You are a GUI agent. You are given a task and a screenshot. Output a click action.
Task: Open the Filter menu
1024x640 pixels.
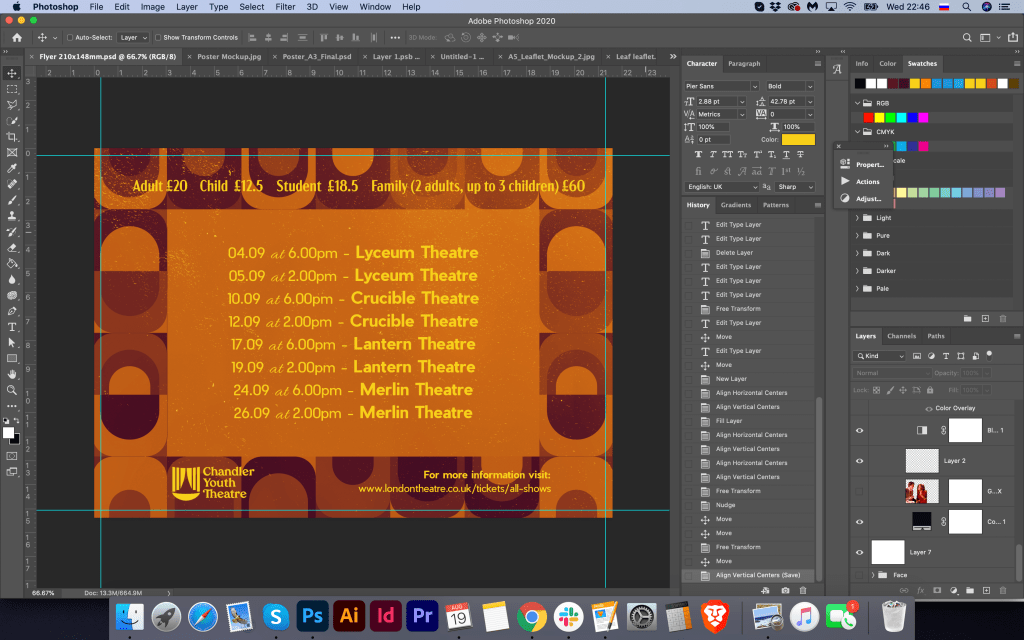pyautogui.click(x=285, y=7)
